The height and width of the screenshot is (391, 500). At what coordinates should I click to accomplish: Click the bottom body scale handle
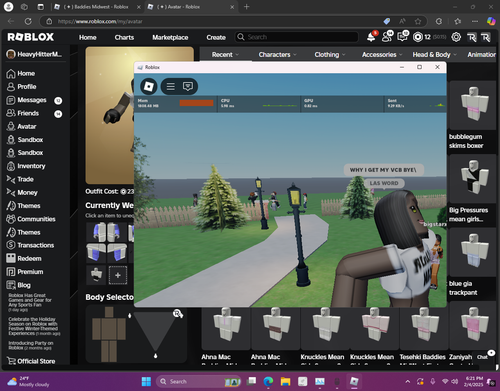coord(155,356)
